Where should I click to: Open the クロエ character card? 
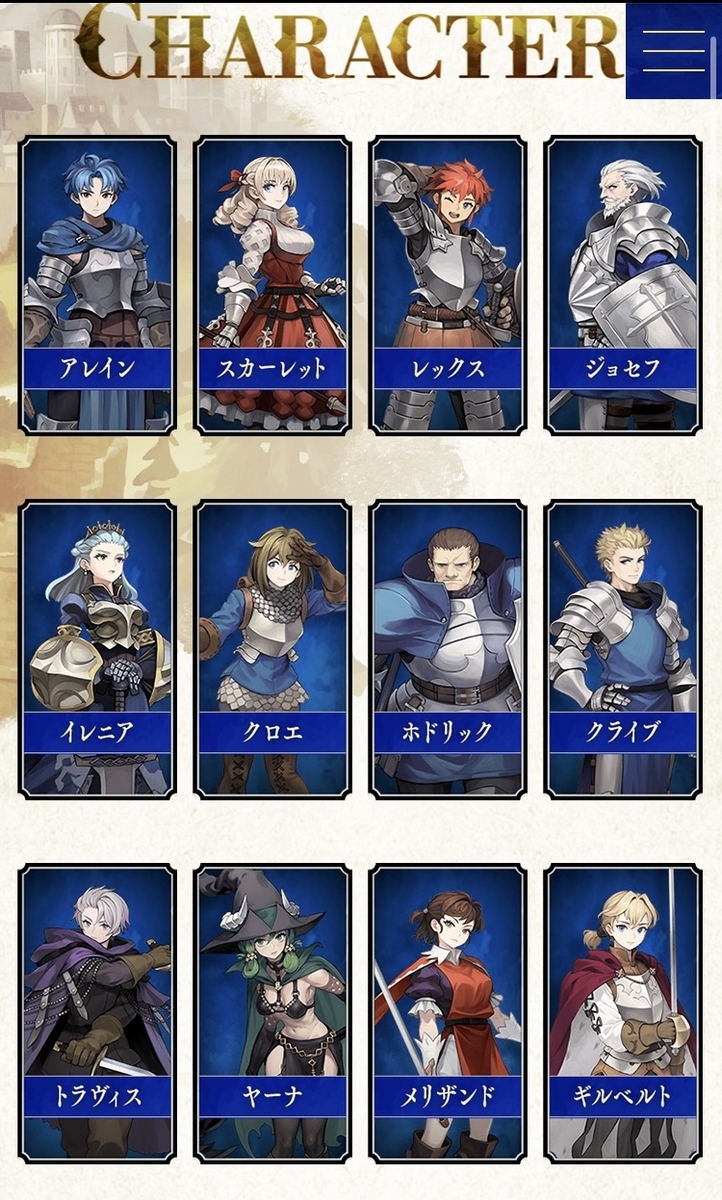pyautogui.click(x=273, y=649)
